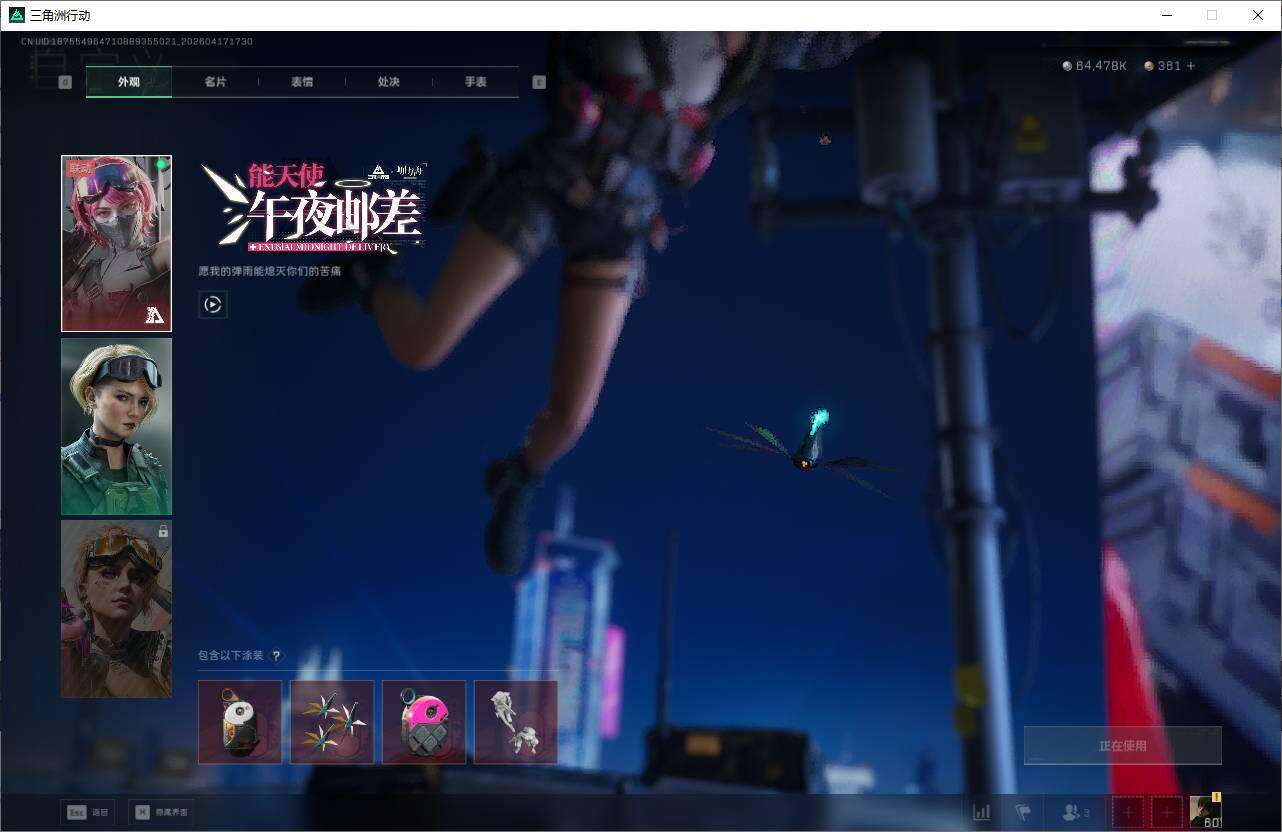Viewport: 1282px width, 832px height.
Task: Play the 午夜邮差 skin preview video
Action: (x=212, y=304)
